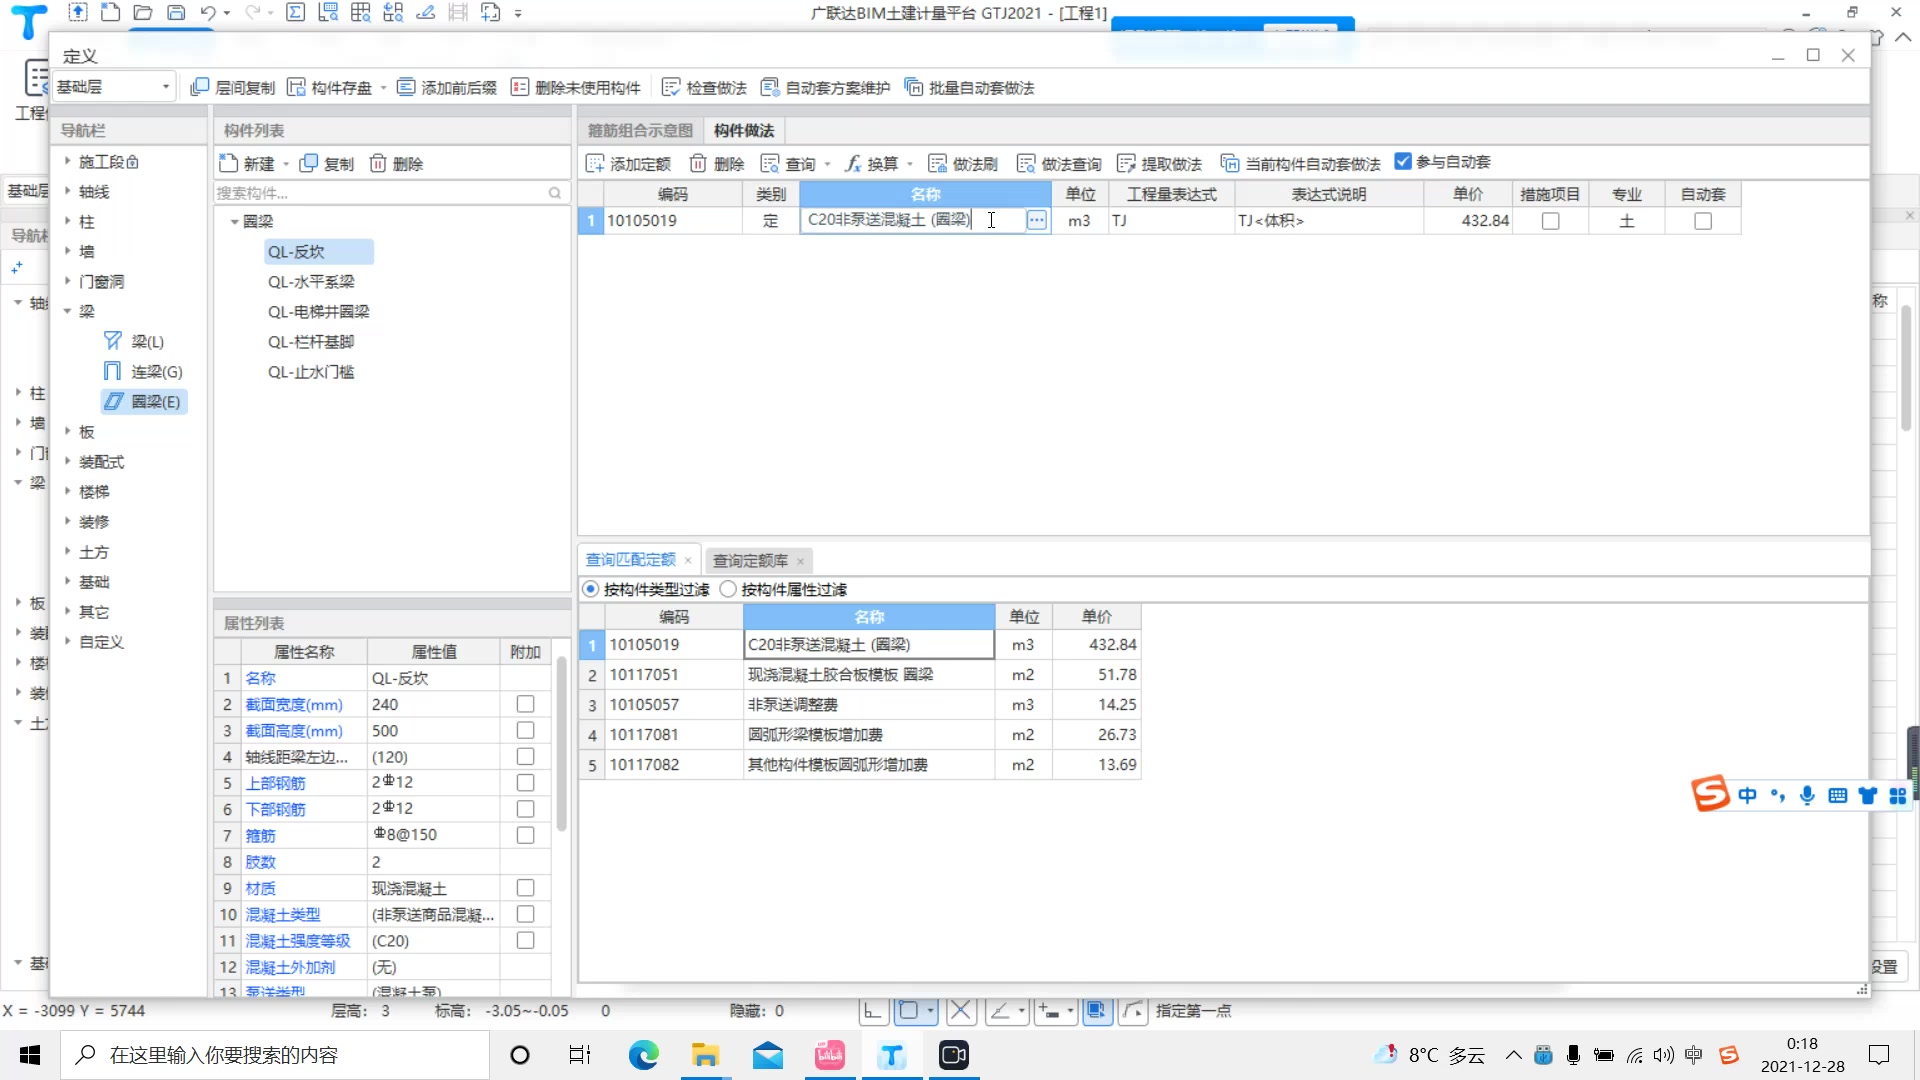This screenshot has width=1920, height=1080.
Task: Select component QL-止水门槛
Action: [x=311, y=371]
